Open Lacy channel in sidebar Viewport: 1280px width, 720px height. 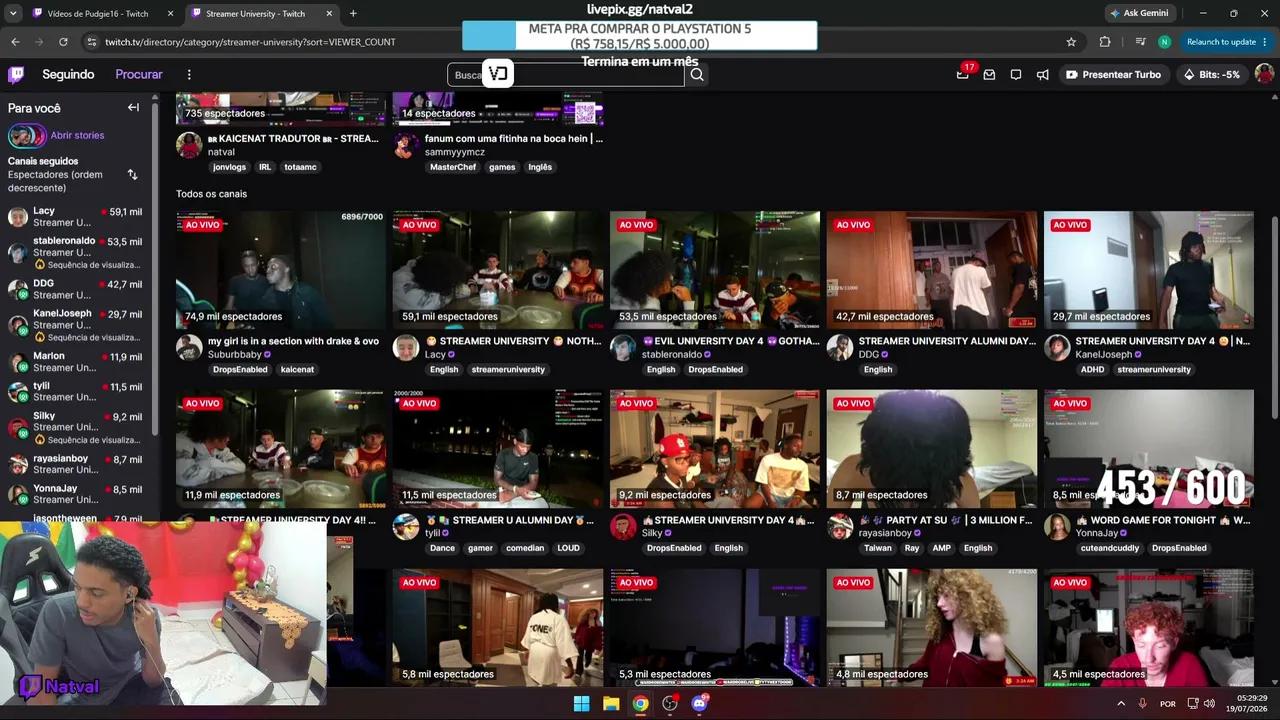coord(75,217)
